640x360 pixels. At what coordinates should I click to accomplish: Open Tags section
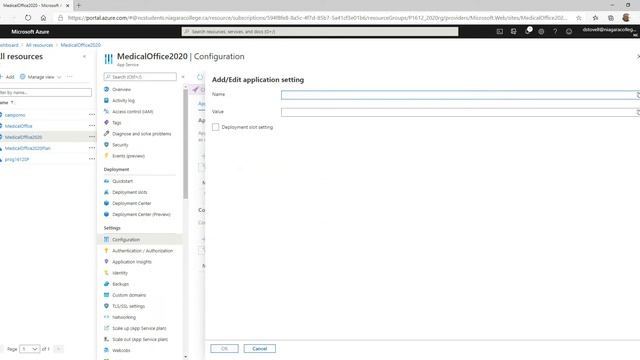(117, 122)
